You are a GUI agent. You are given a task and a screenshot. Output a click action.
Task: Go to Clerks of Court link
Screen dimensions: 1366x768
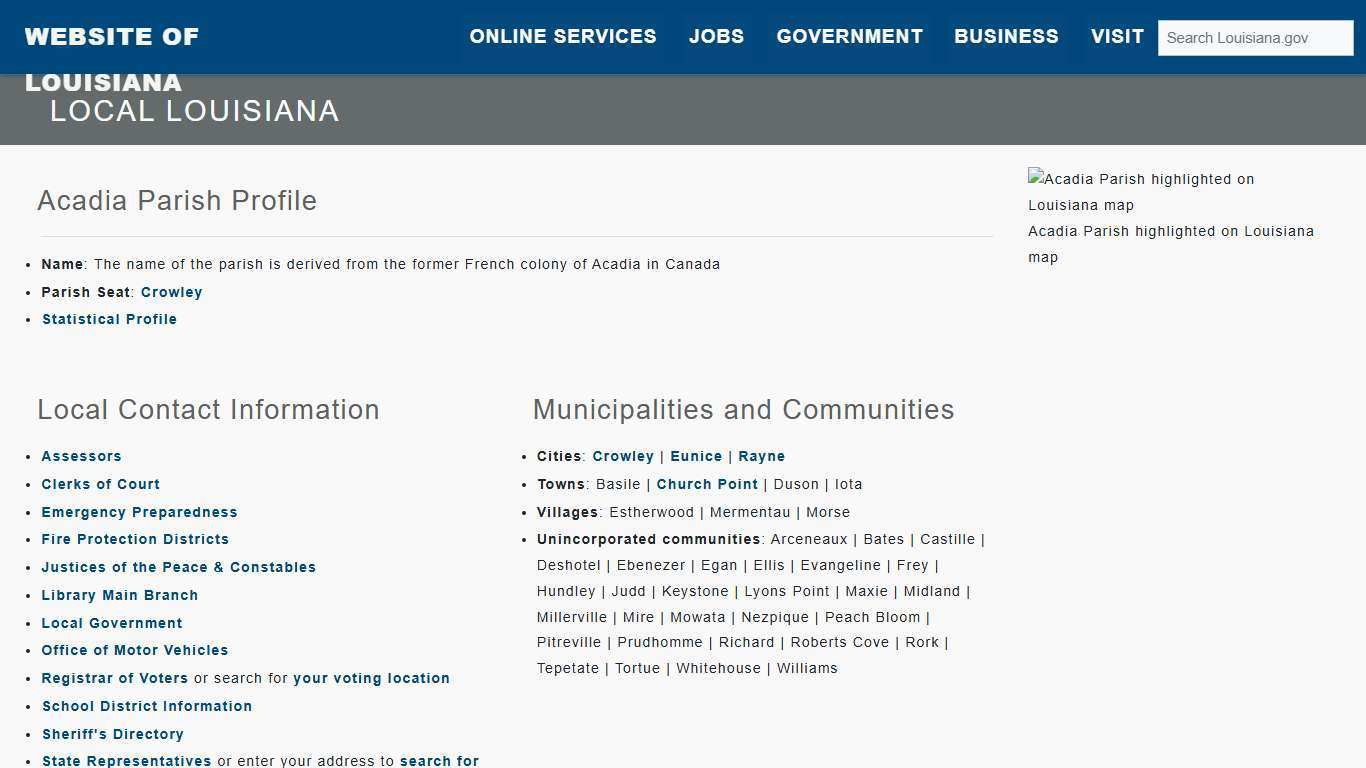(100, 484)
